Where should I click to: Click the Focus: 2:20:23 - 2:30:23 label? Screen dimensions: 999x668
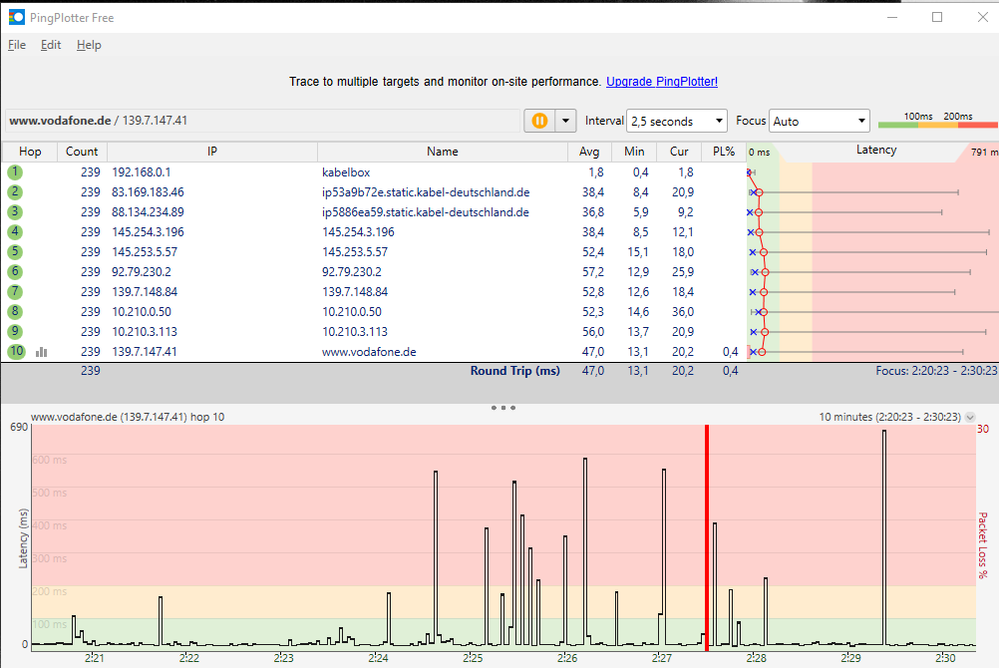click(x=936, y=370)
